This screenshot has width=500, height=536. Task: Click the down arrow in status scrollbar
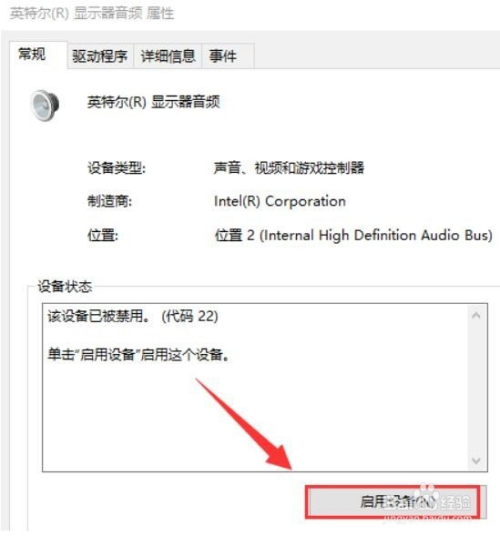476,460
